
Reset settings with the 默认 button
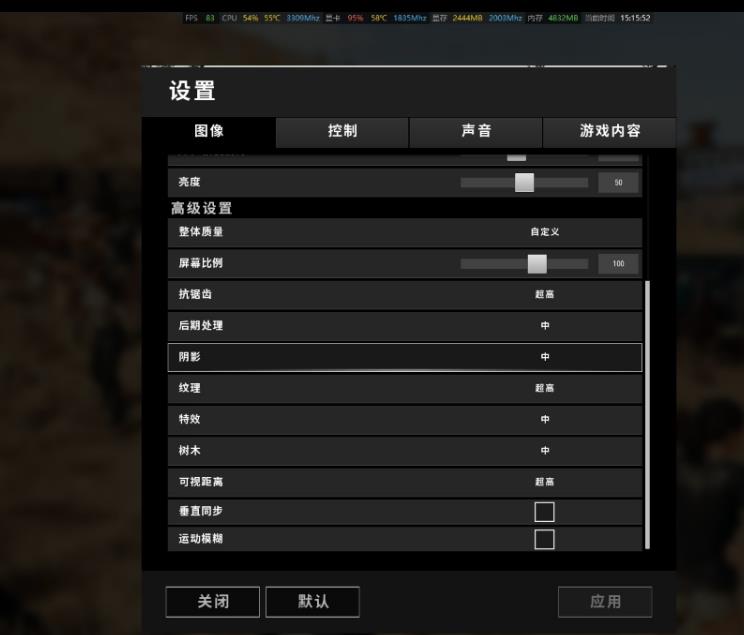(313, 602)
